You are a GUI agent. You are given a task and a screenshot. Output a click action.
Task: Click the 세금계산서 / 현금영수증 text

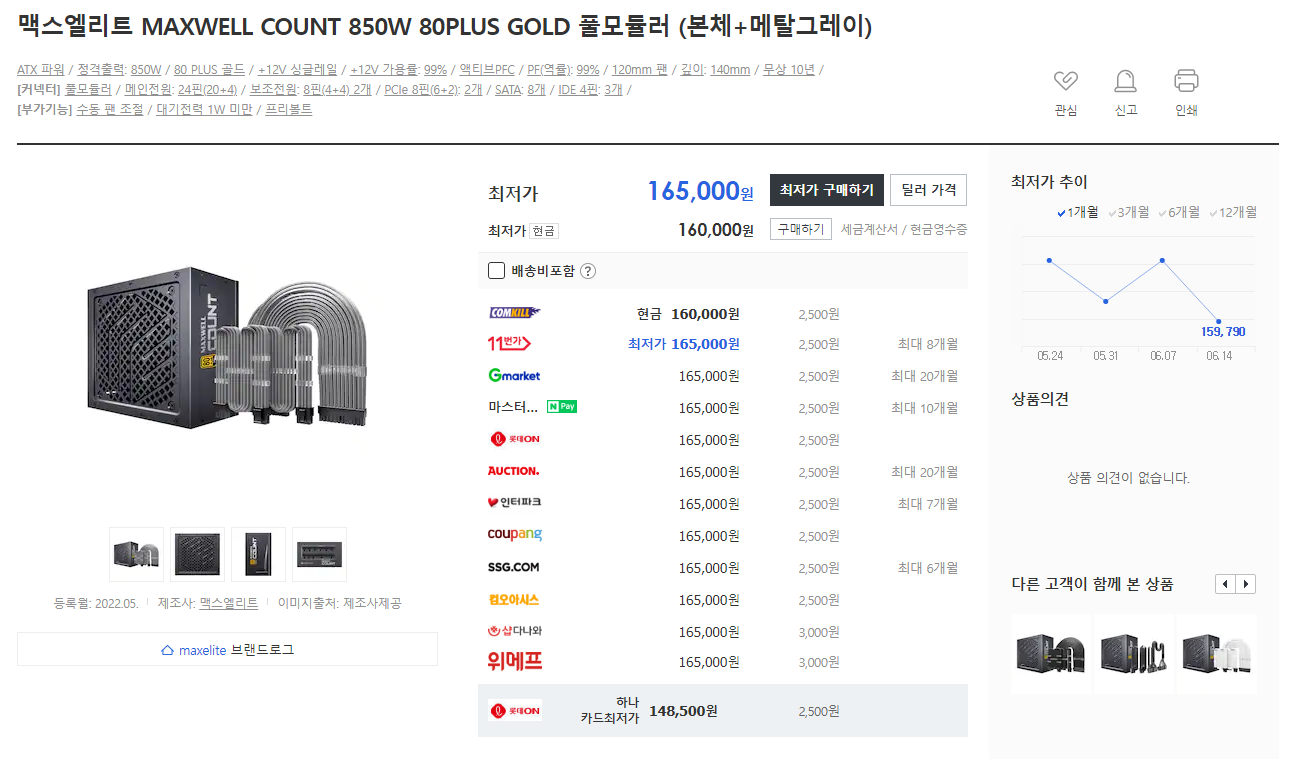pos(904,230)
